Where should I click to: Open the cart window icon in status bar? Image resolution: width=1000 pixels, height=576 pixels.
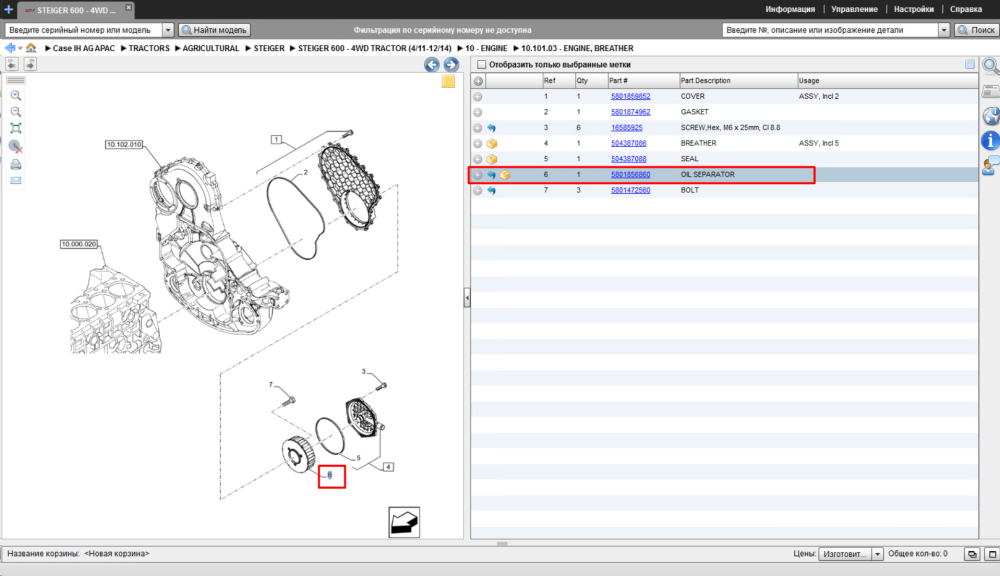coord(971,554)
